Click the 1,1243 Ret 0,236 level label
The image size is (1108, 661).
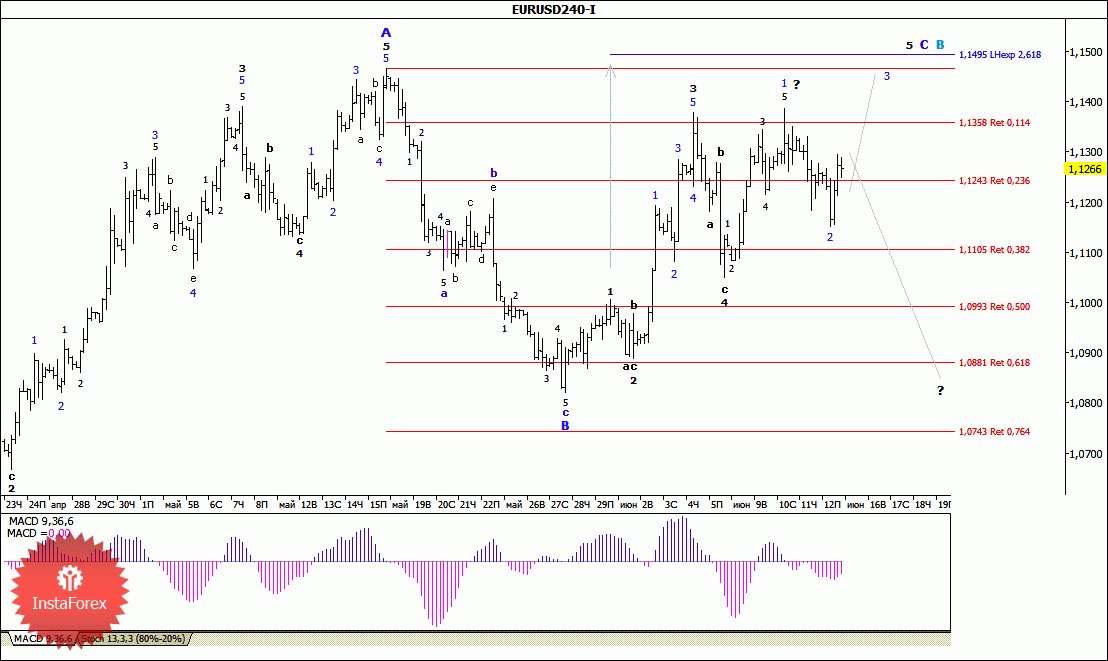(994, 180)
